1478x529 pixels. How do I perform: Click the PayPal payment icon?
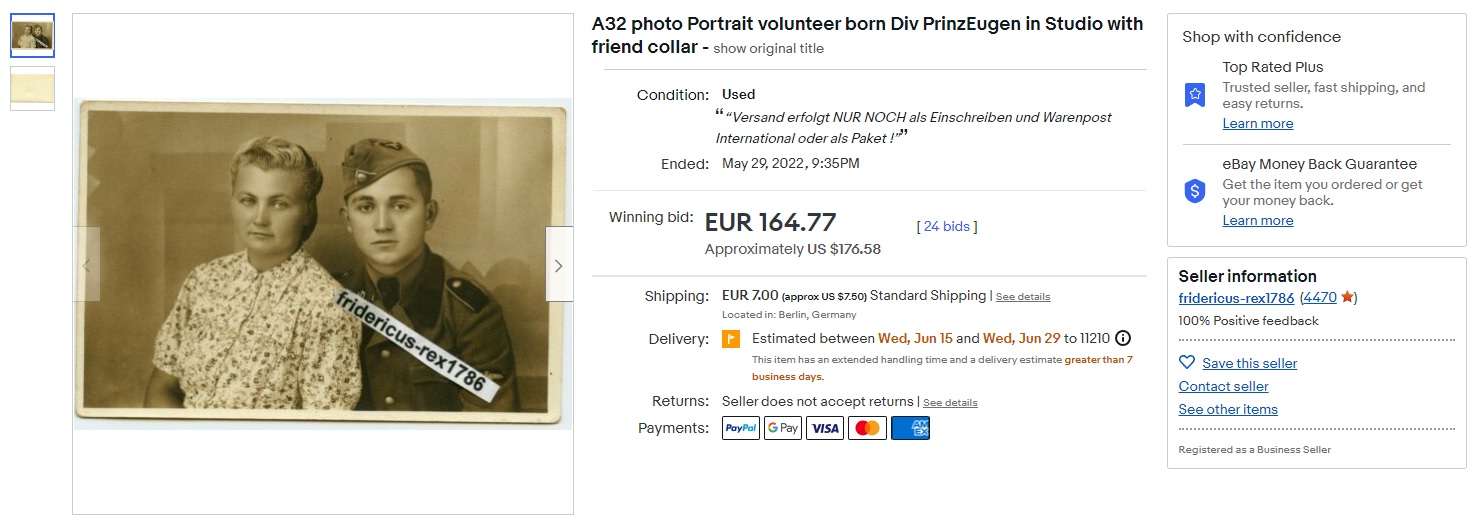click(741, 428)
